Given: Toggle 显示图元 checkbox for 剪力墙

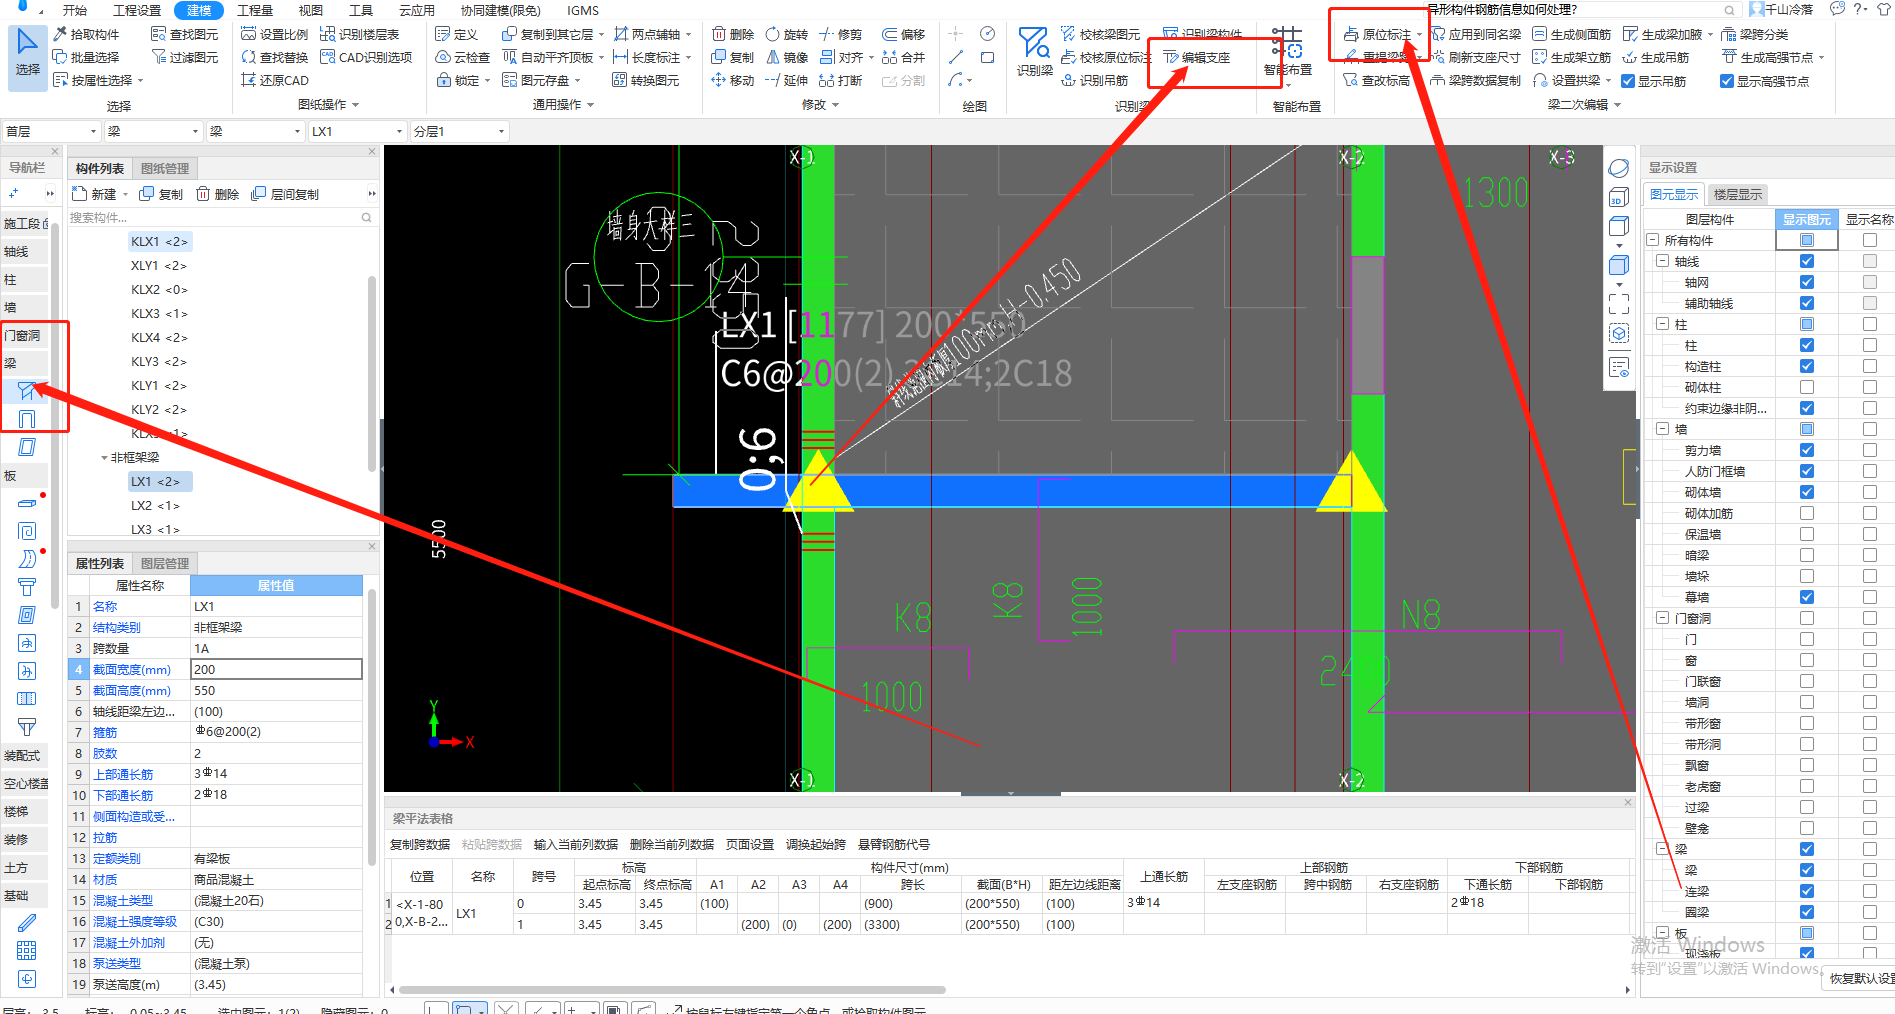Looking at the screenshot, I should pyautogui.click(x=1807, y=450).
